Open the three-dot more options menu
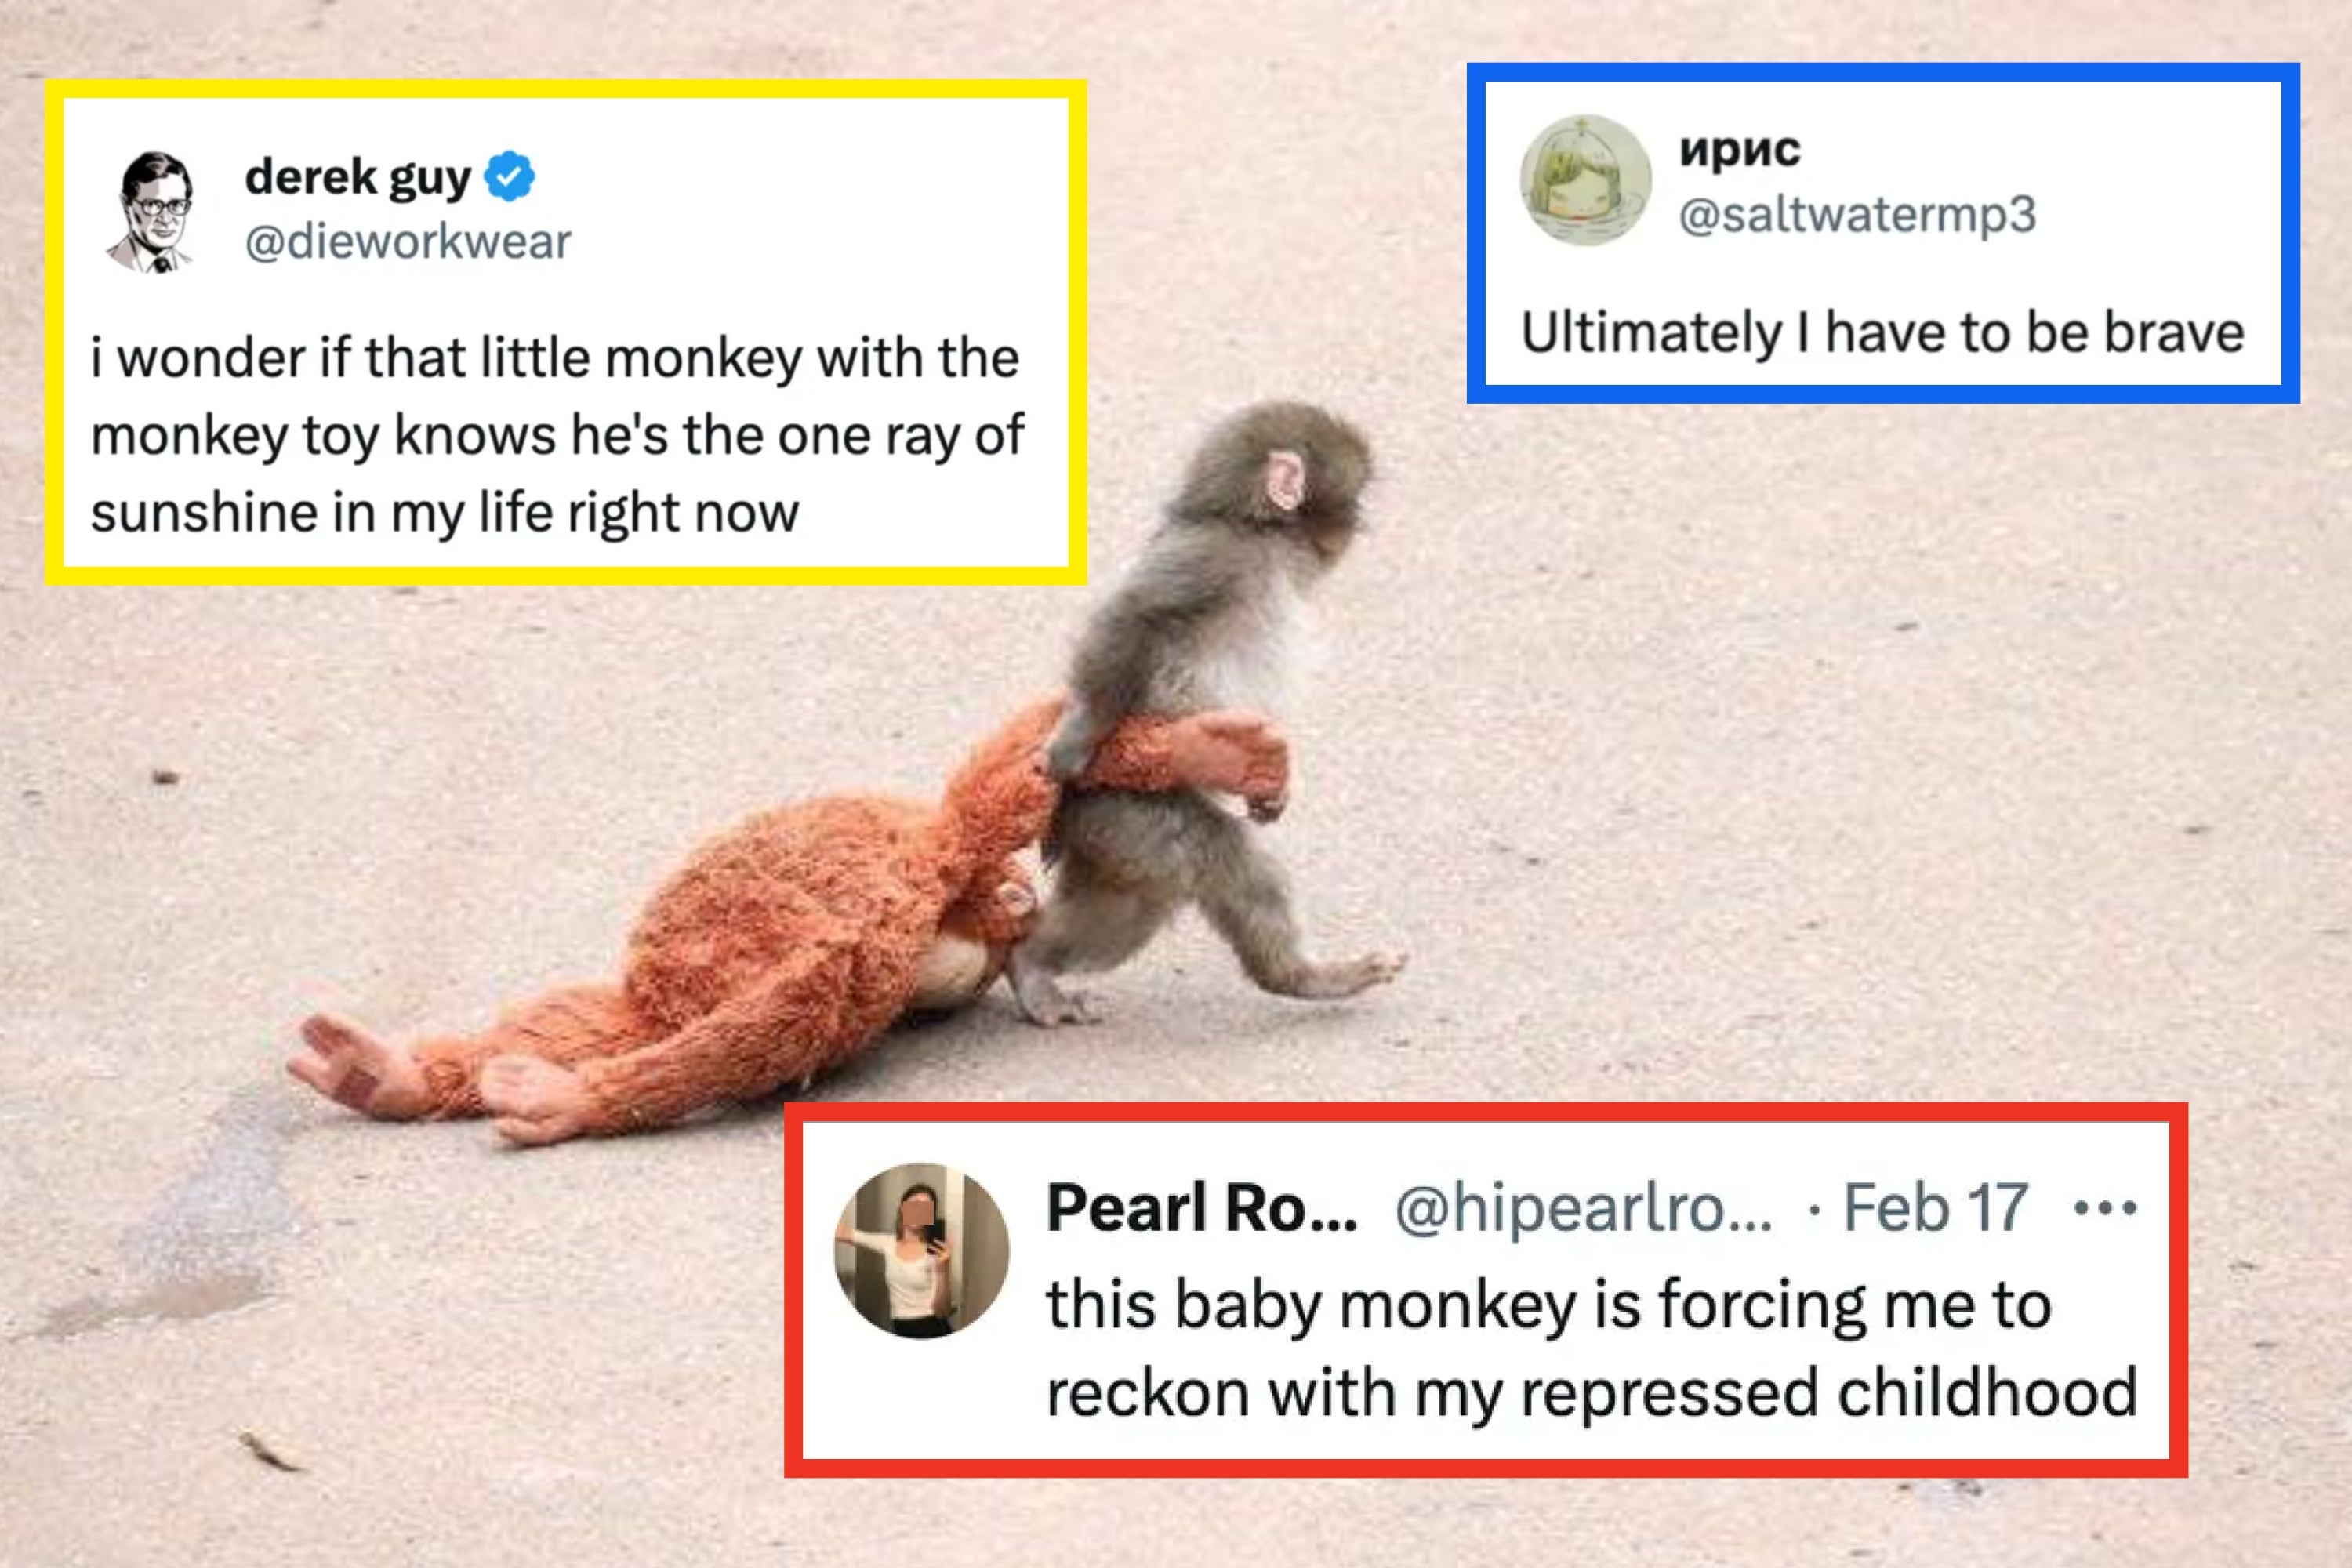This screenshot has height=1568, width=2352. pyautogui.click(x=2105, y=1208)
